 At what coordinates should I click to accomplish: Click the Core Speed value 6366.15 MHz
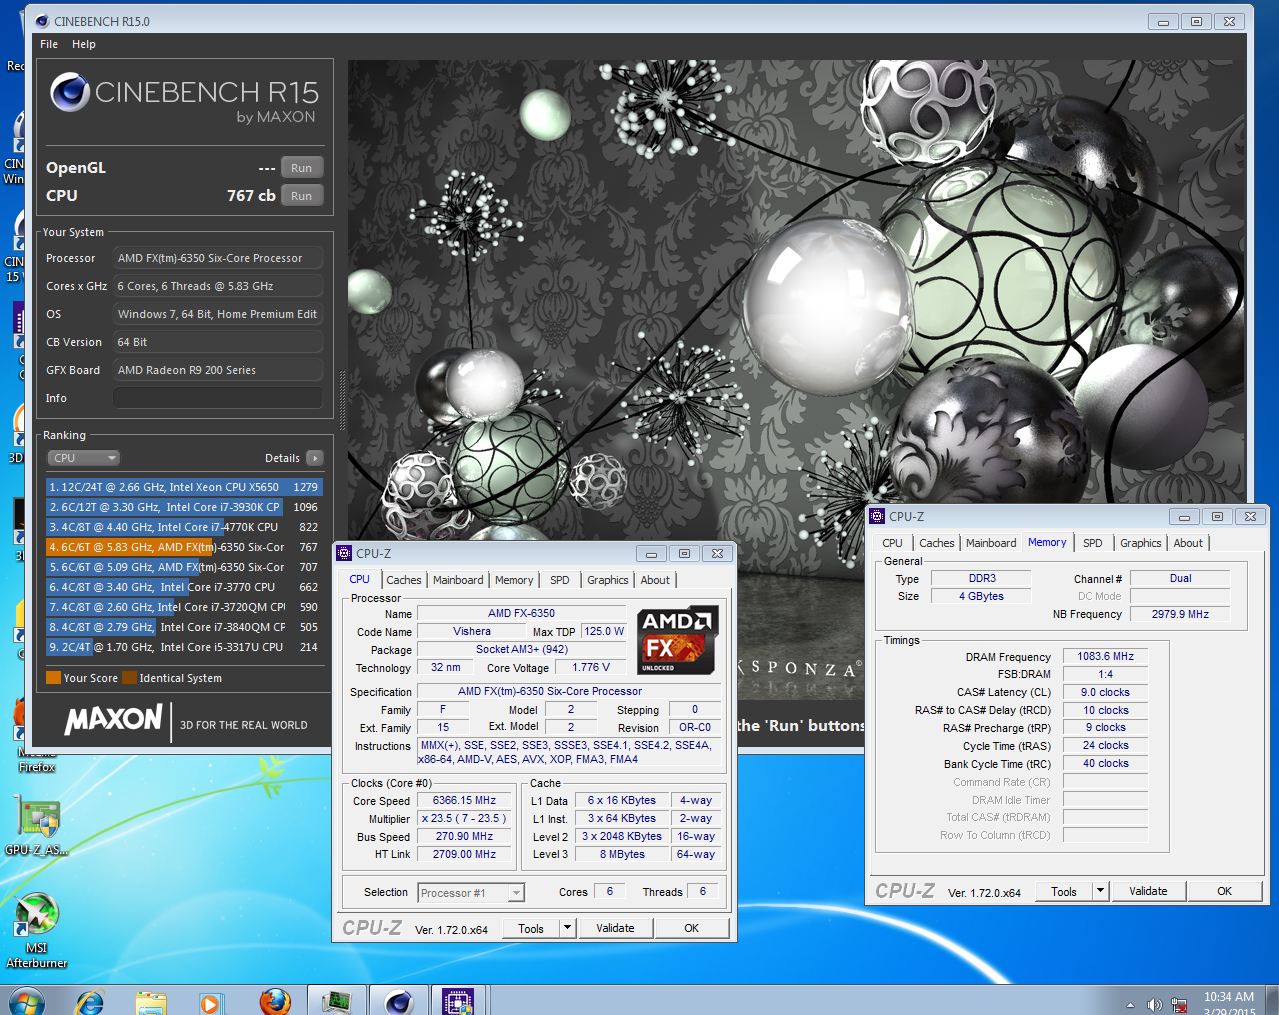pyautogui.click(x=464, y=801)
